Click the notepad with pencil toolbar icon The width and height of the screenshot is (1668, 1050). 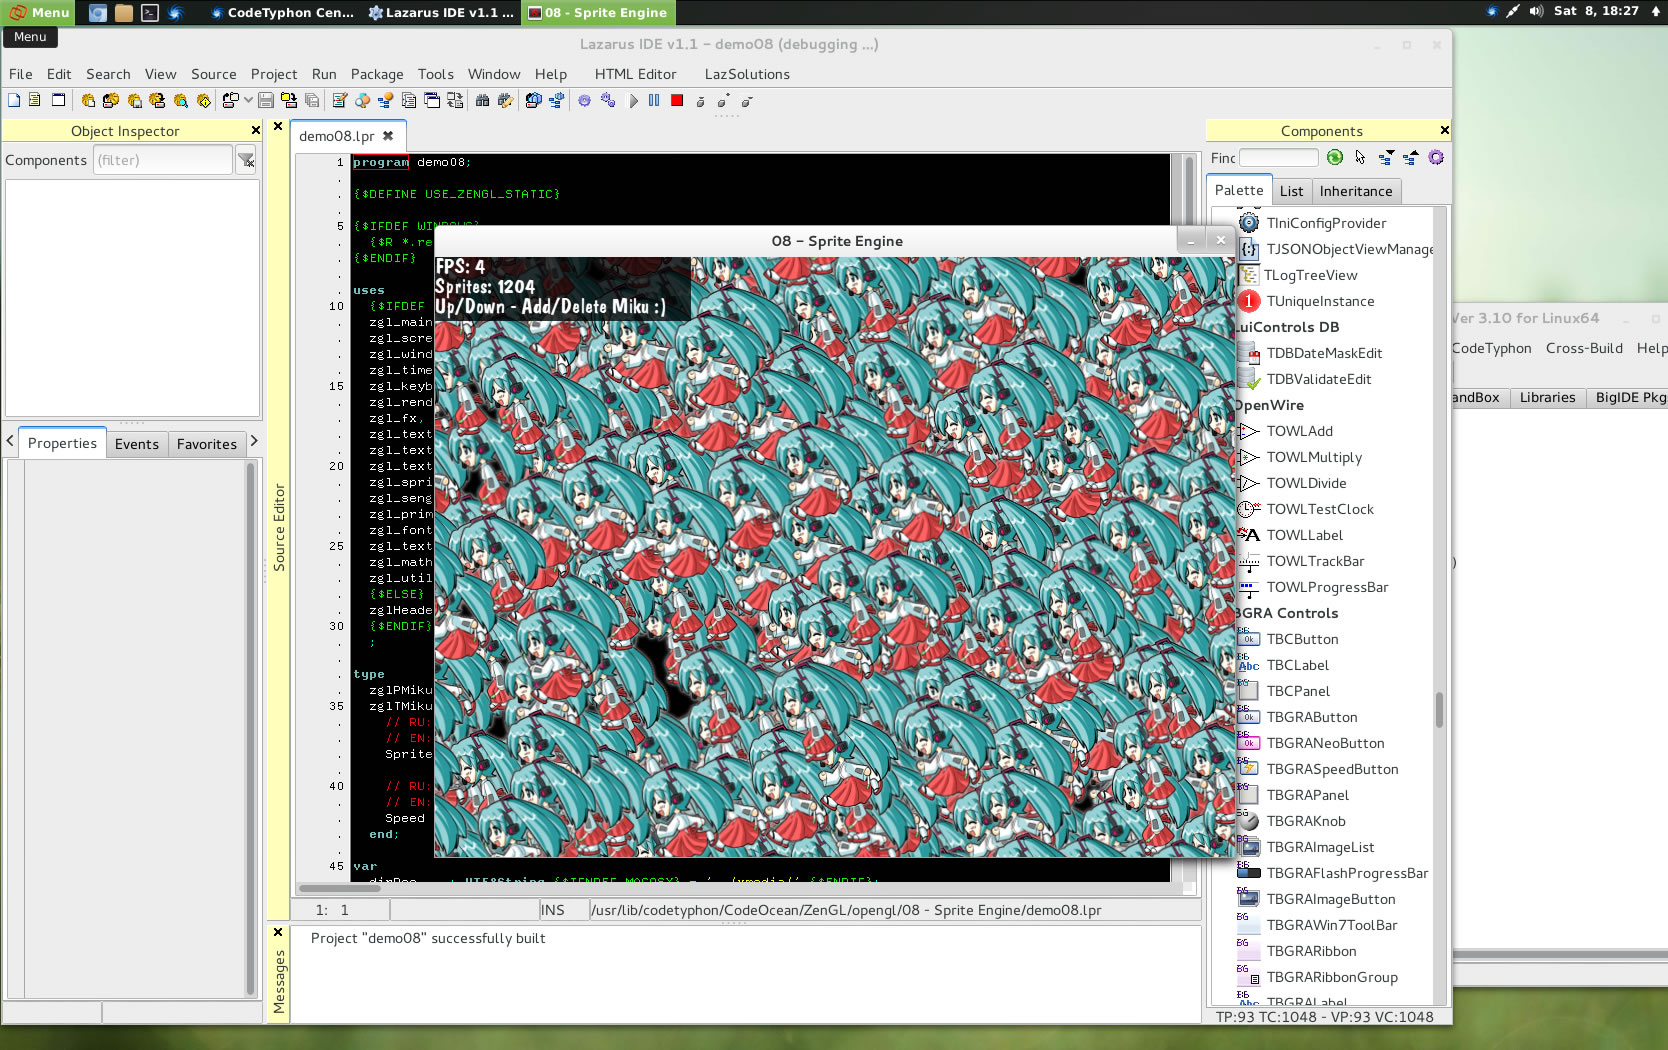click(340, 100)
